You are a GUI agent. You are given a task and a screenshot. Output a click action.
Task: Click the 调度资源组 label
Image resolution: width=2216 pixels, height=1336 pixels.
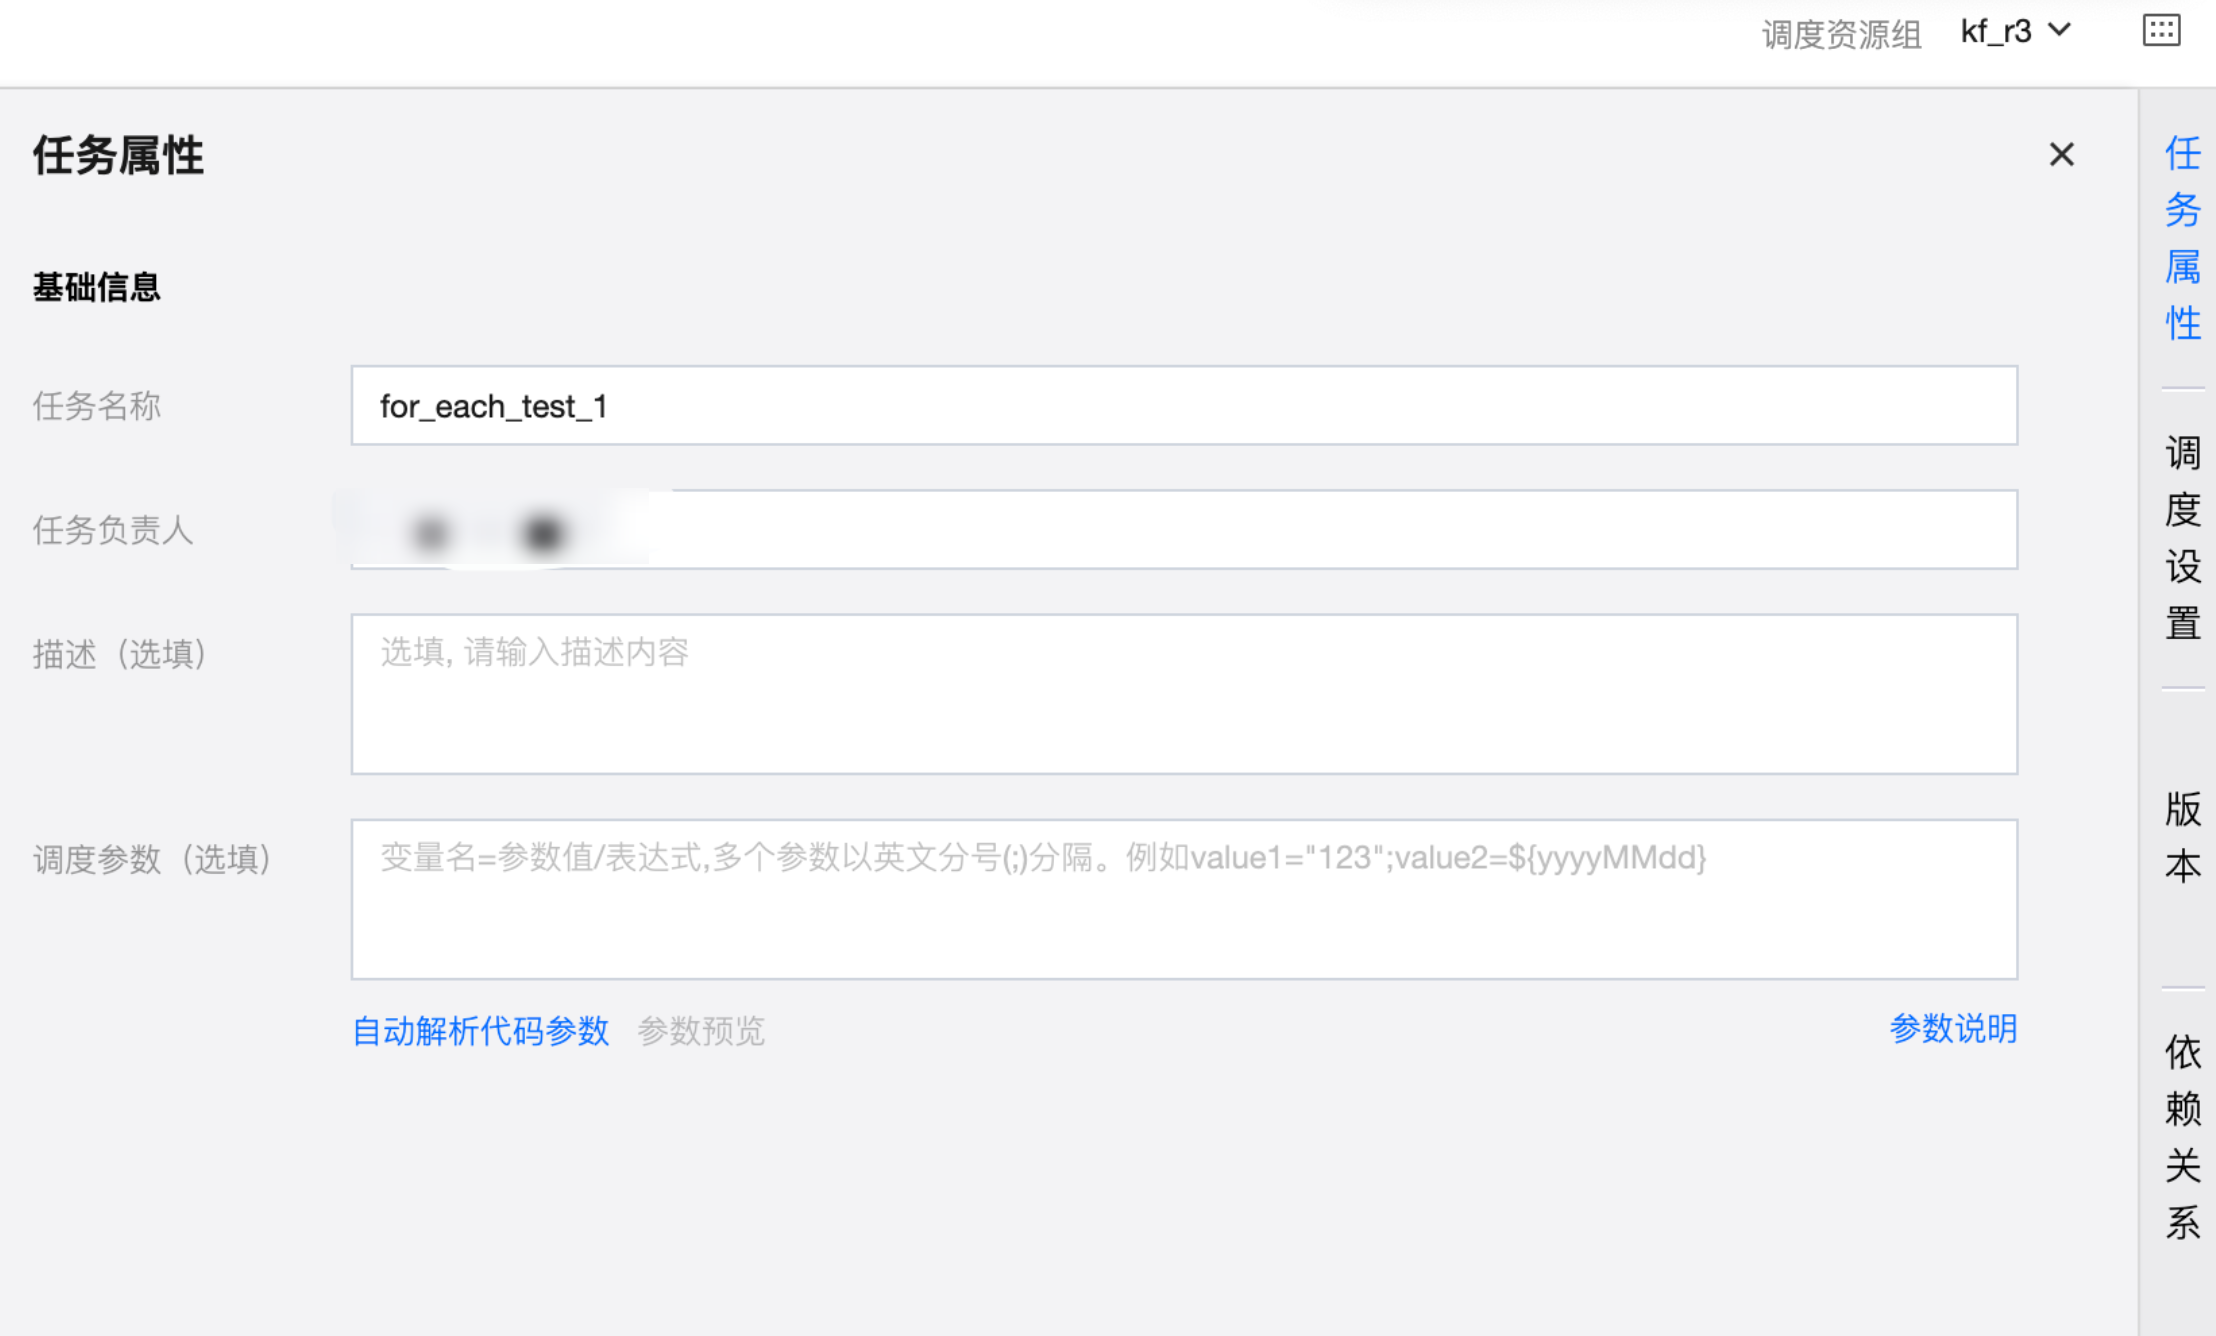1841,35
